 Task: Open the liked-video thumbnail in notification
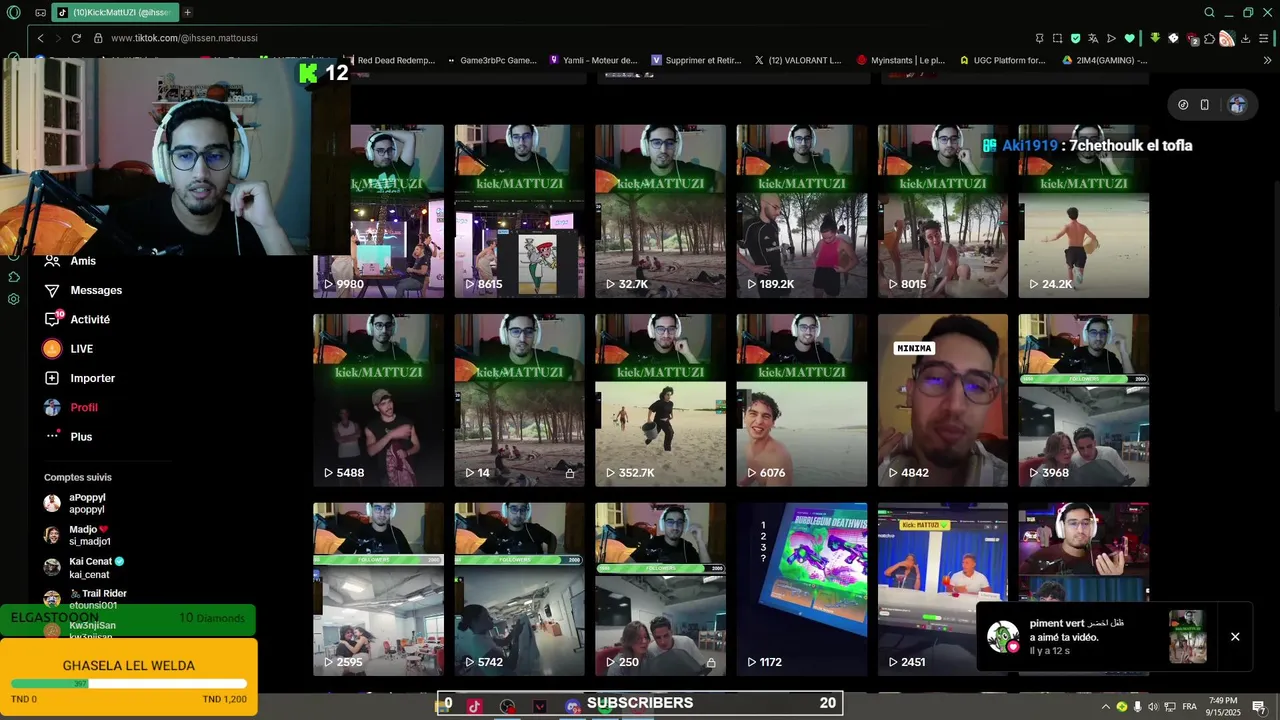tap(1188, 637)
